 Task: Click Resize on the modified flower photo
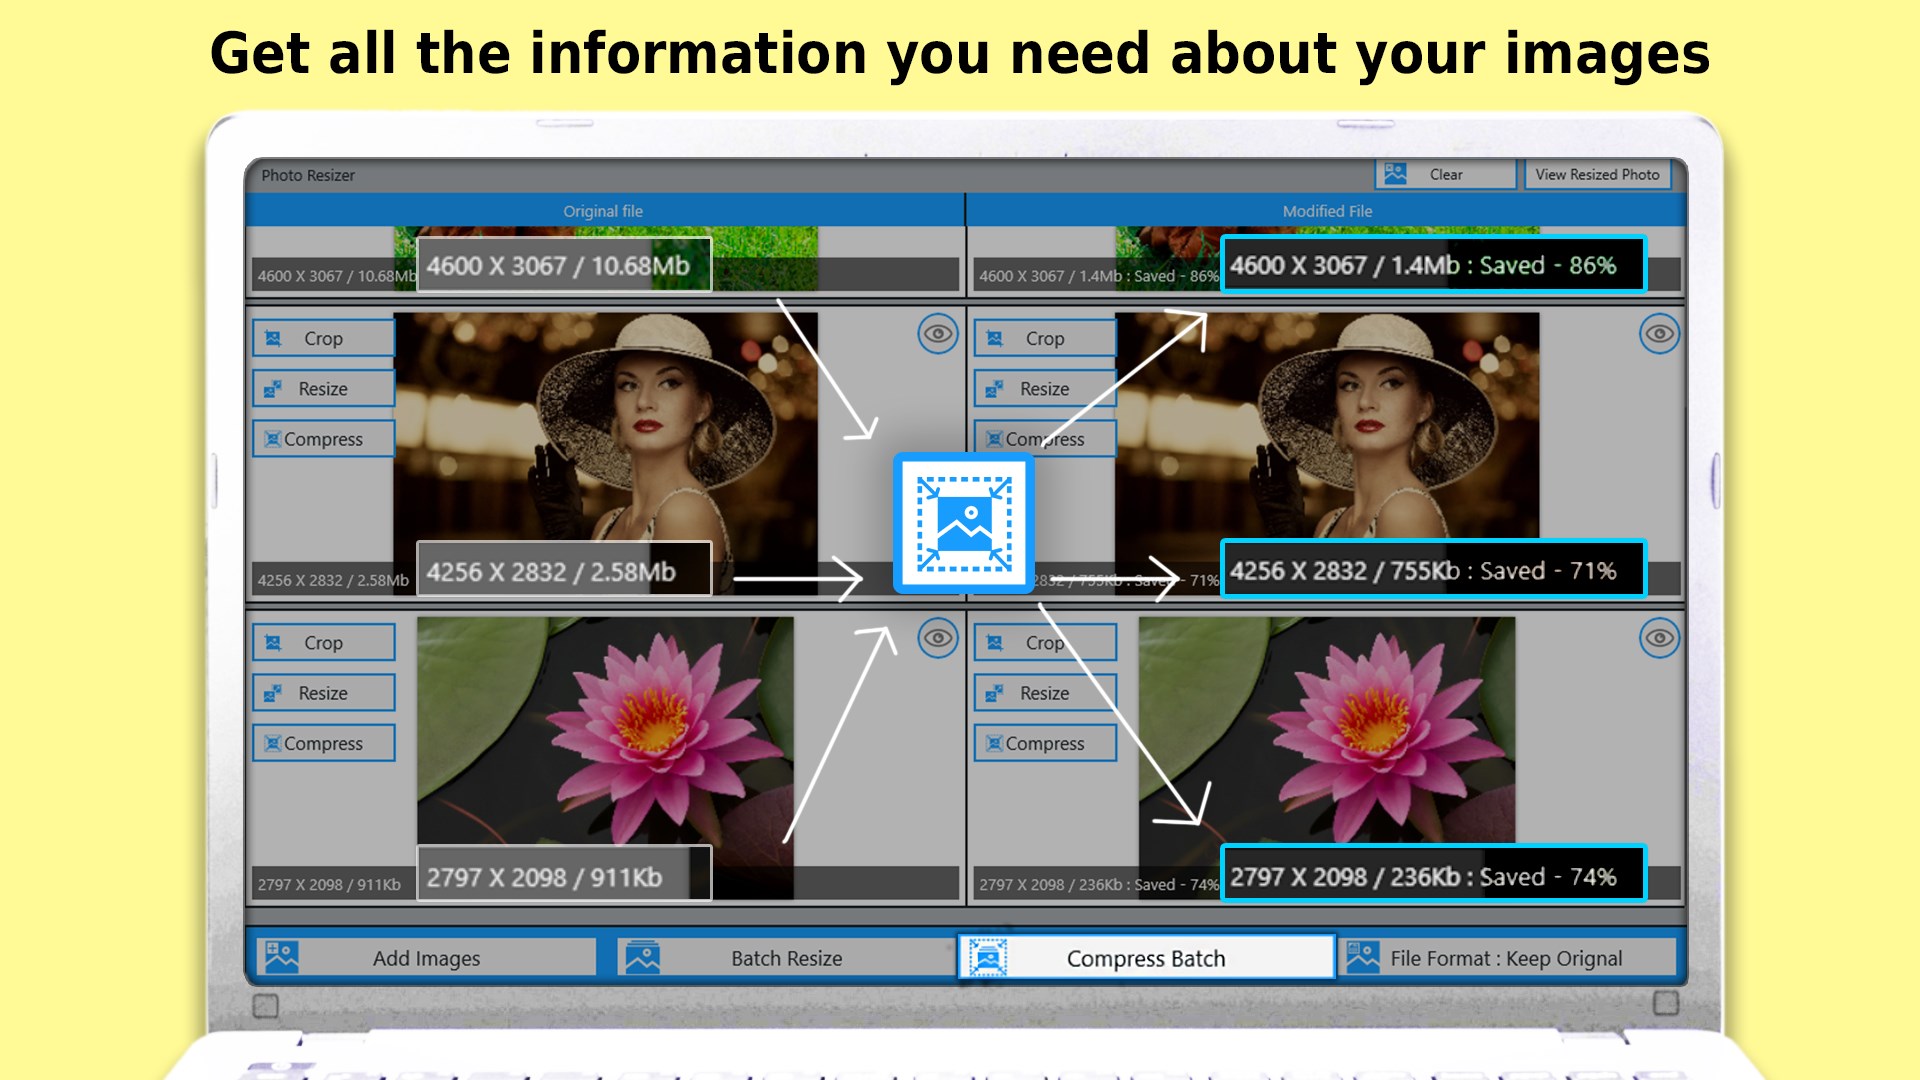point(1044,693)
